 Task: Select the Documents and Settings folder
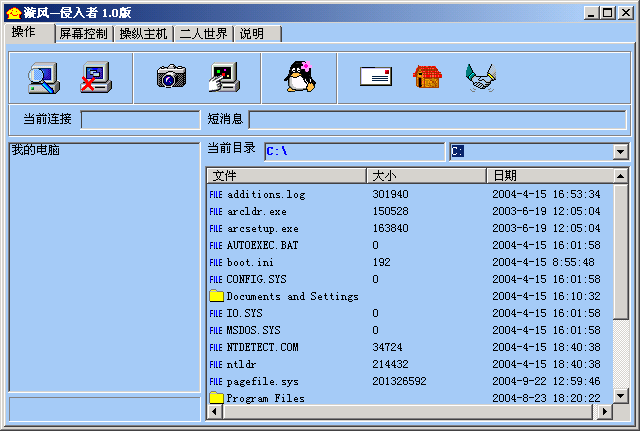pos(291,296)
